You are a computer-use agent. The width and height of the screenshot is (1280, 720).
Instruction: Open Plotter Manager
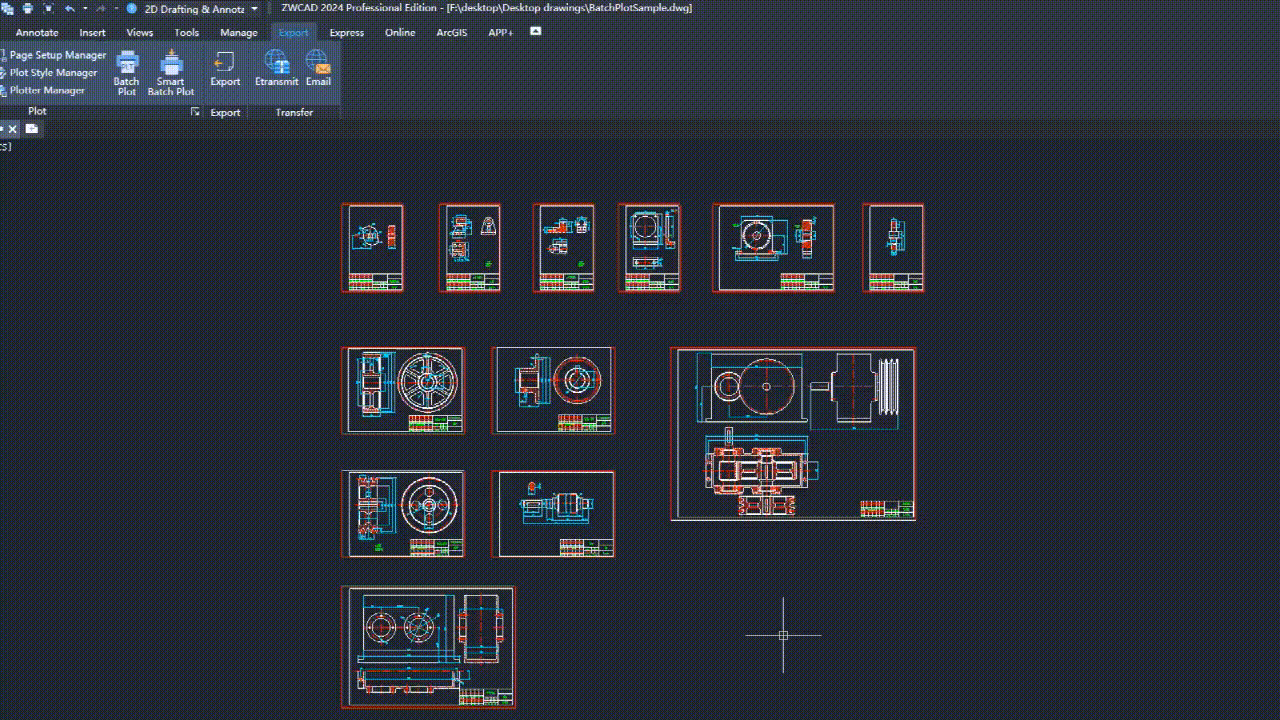click(47, 91)
